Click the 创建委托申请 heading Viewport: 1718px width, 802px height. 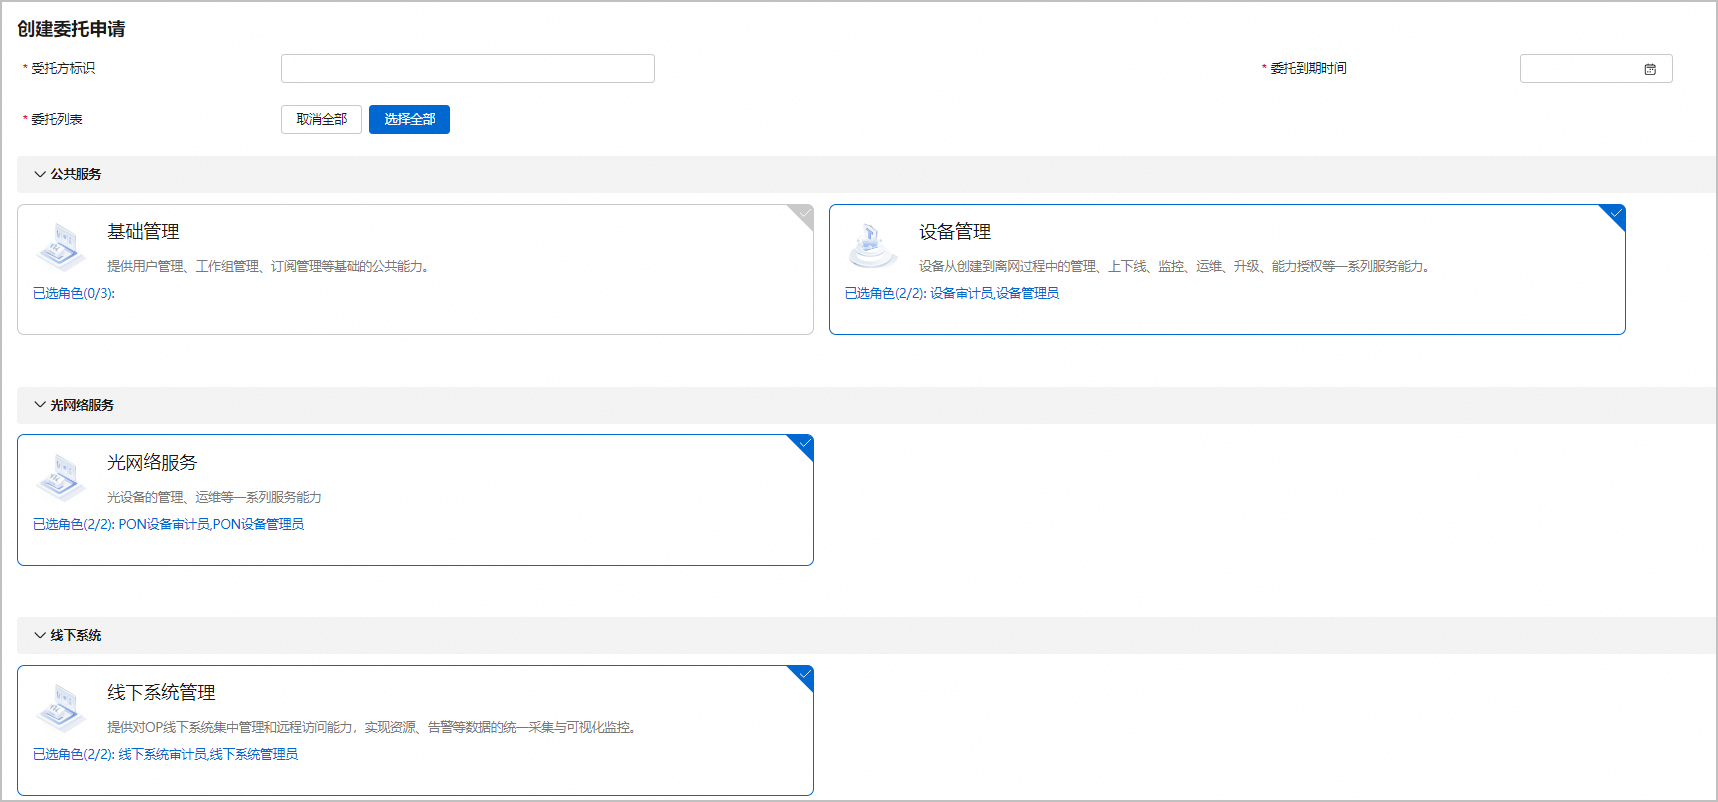pyautogui.click(x=71, y=29)
